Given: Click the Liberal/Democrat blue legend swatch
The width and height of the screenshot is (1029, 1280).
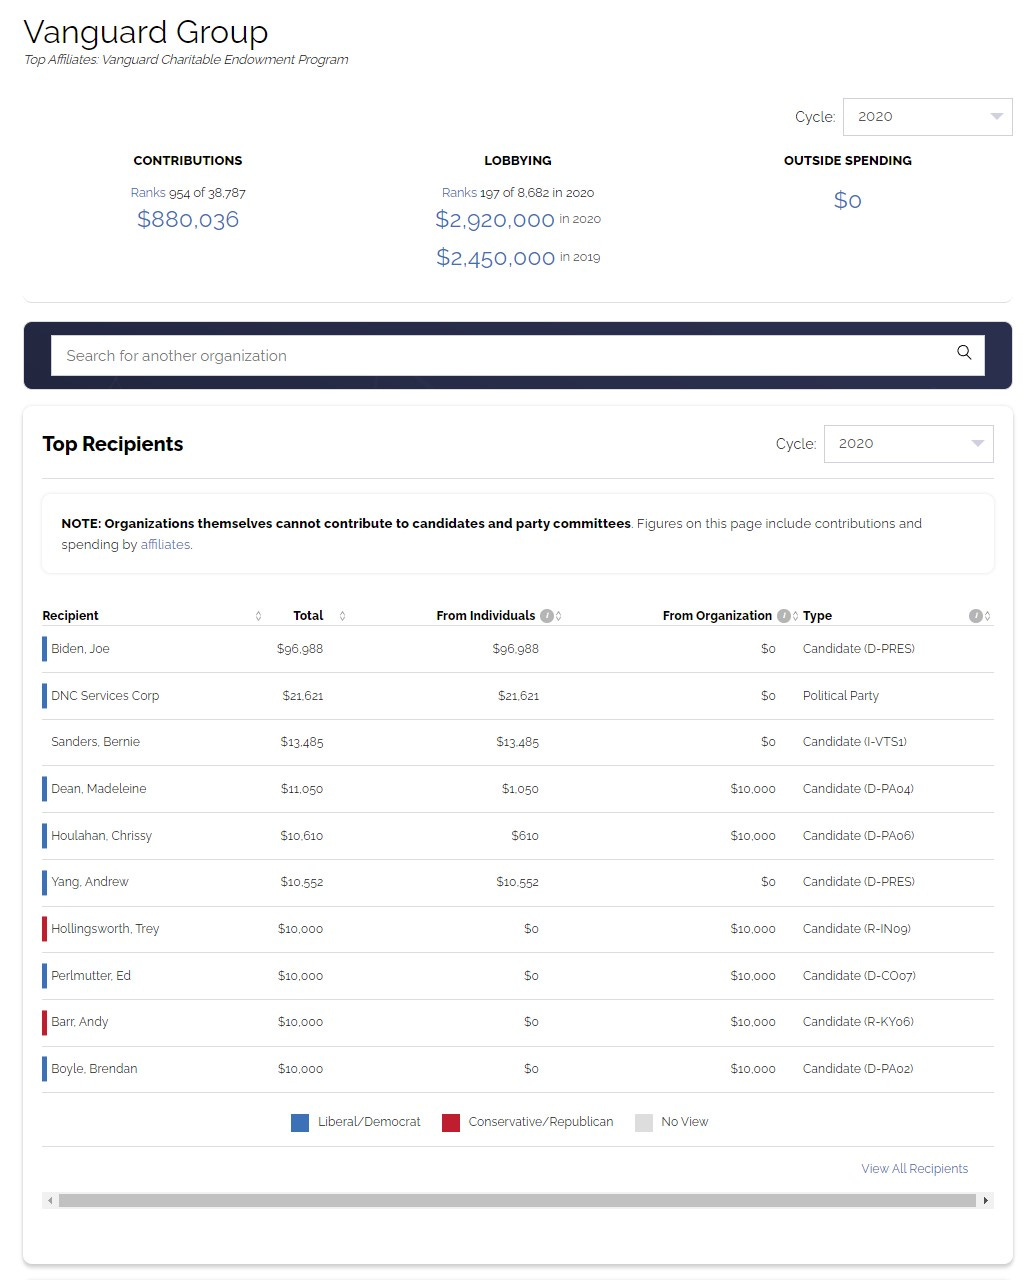Looking at the screenshot, I should (x=300, y=1123).
